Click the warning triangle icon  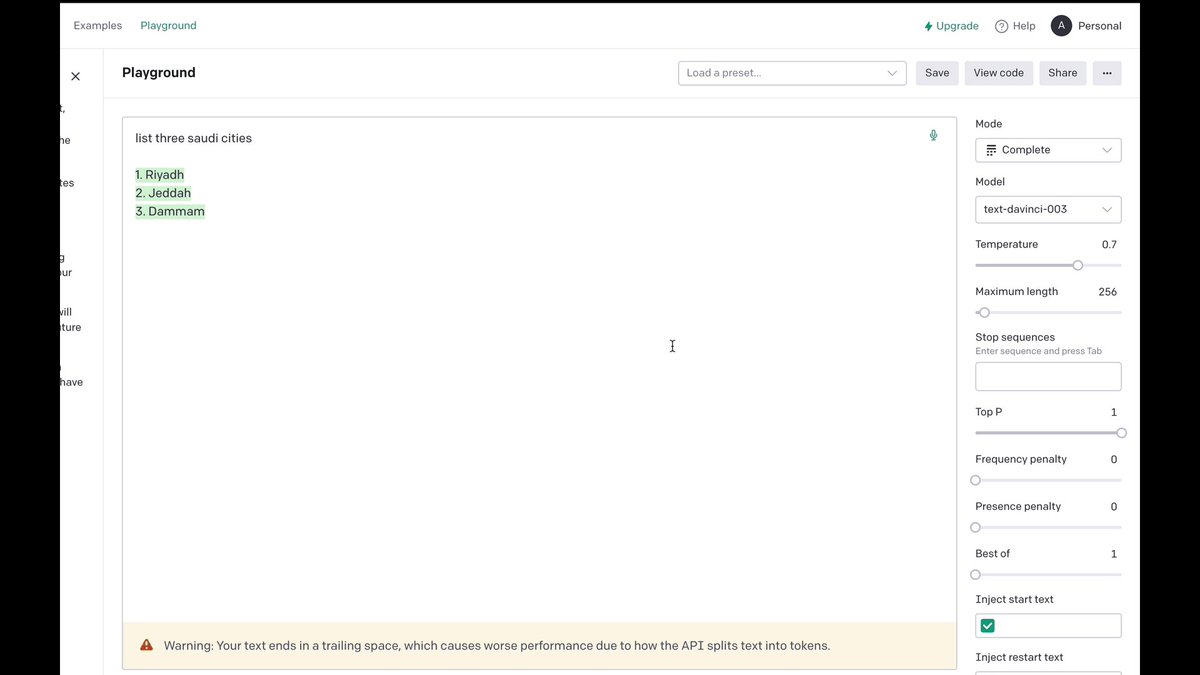[x=147, y=646]
